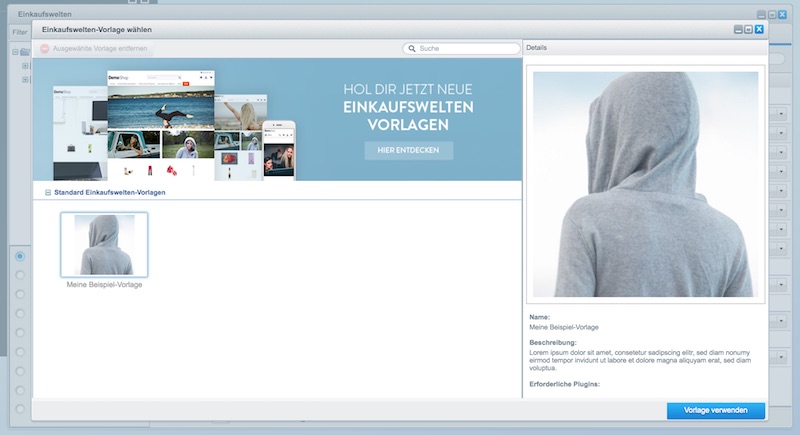
Task: Click the red remove icon for 'Ausgewählte Vorlage entfernen'
Action: (x=45, y=48)
